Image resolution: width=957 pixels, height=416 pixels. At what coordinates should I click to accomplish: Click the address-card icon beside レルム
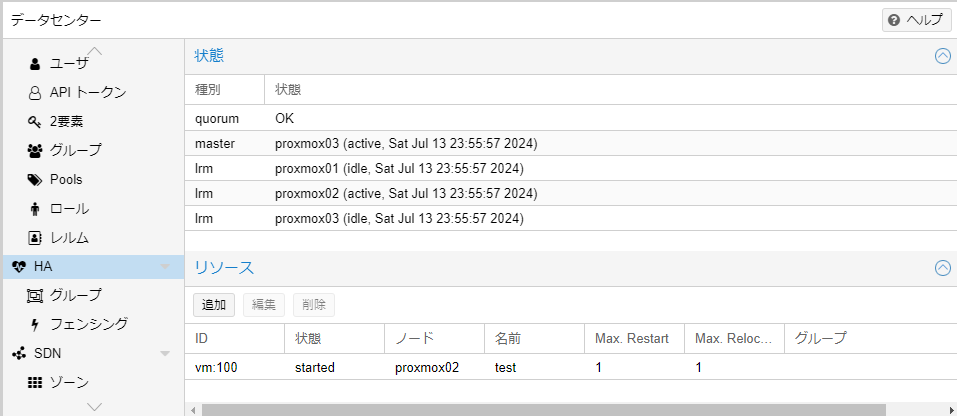(x=35, y=238)
